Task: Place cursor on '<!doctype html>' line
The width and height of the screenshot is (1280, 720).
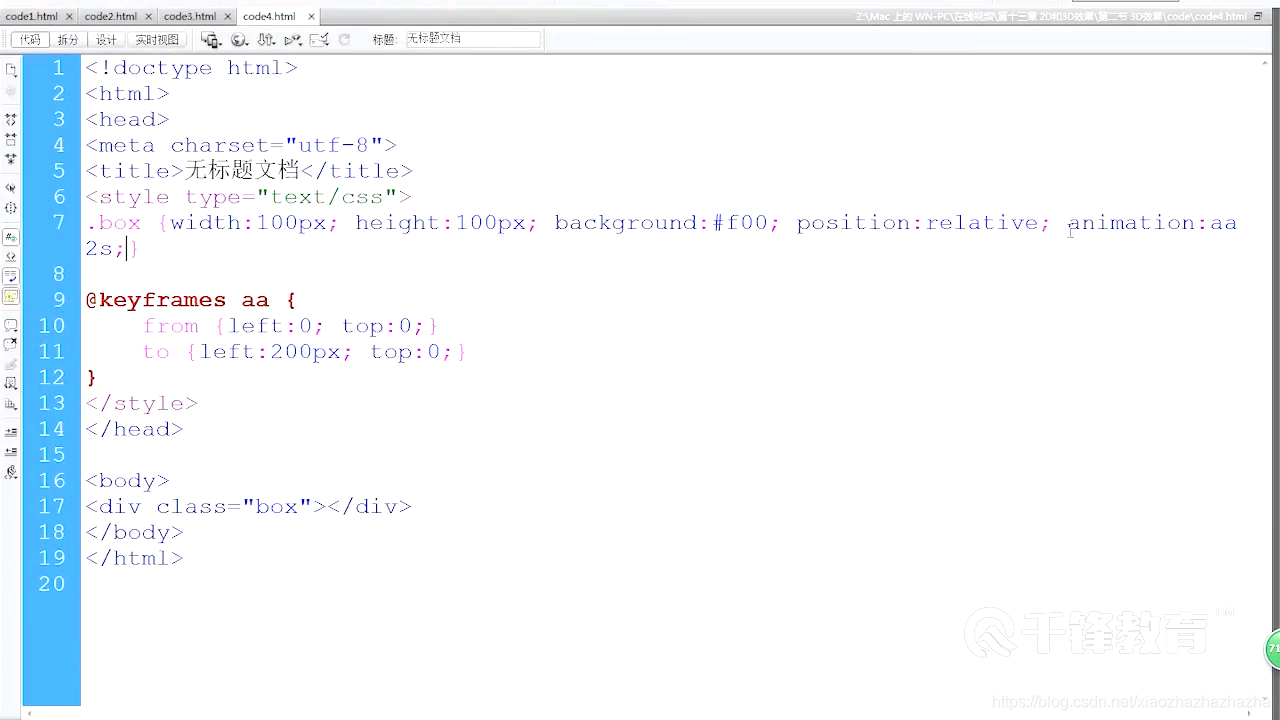Action: pos(191,68)
